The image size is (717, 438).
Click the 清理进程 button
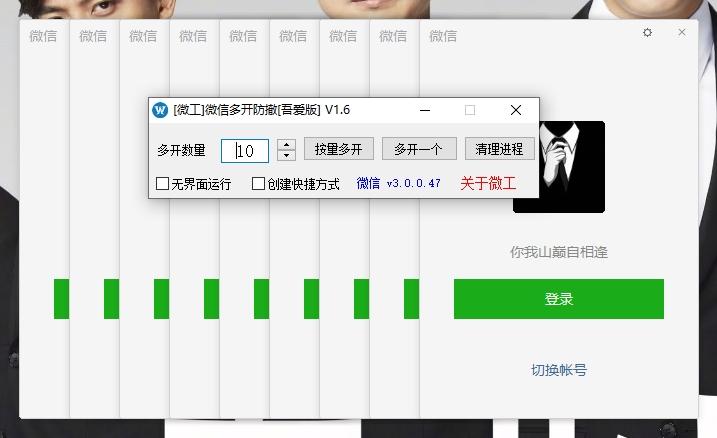499,149
